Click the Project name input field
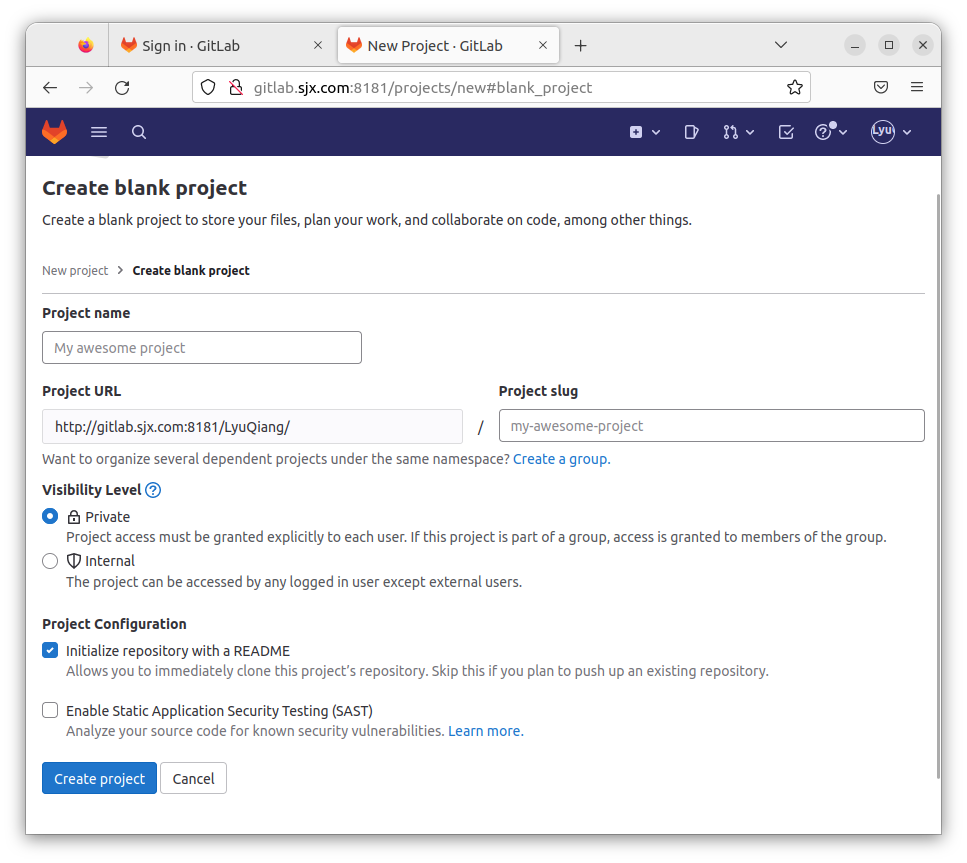 click(202, 348)
